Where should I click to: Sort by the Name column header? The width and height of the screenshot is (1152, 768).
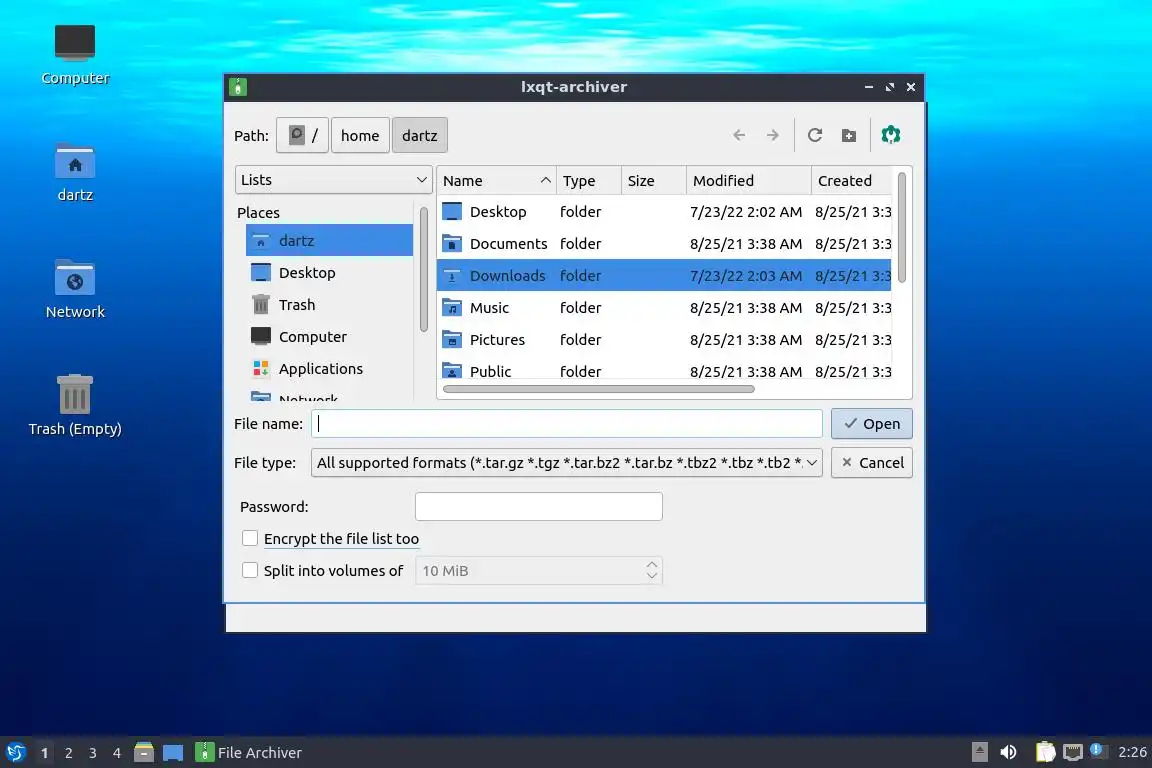(497, 181)
